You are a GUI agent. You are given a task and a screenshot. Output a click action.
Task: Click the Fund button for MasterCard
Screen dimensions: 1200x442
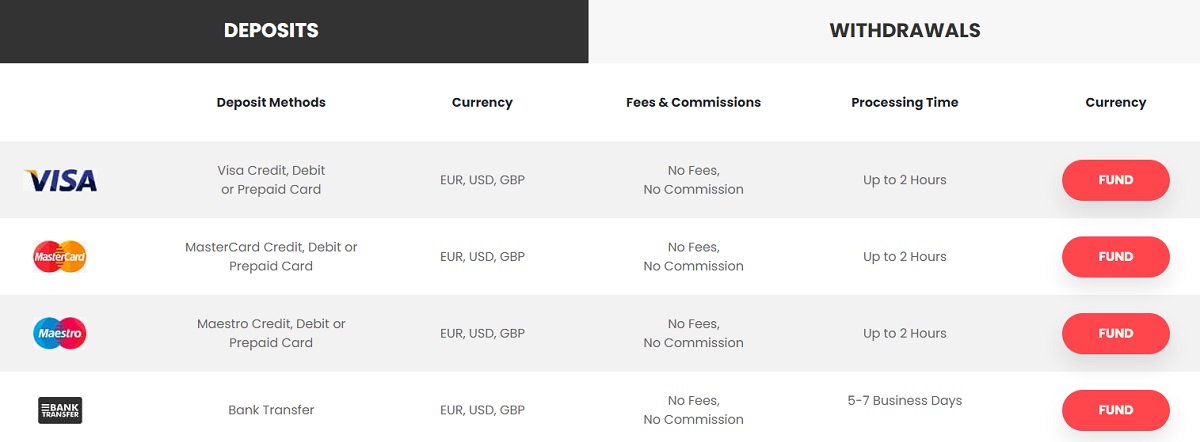tap(1116, 257)
